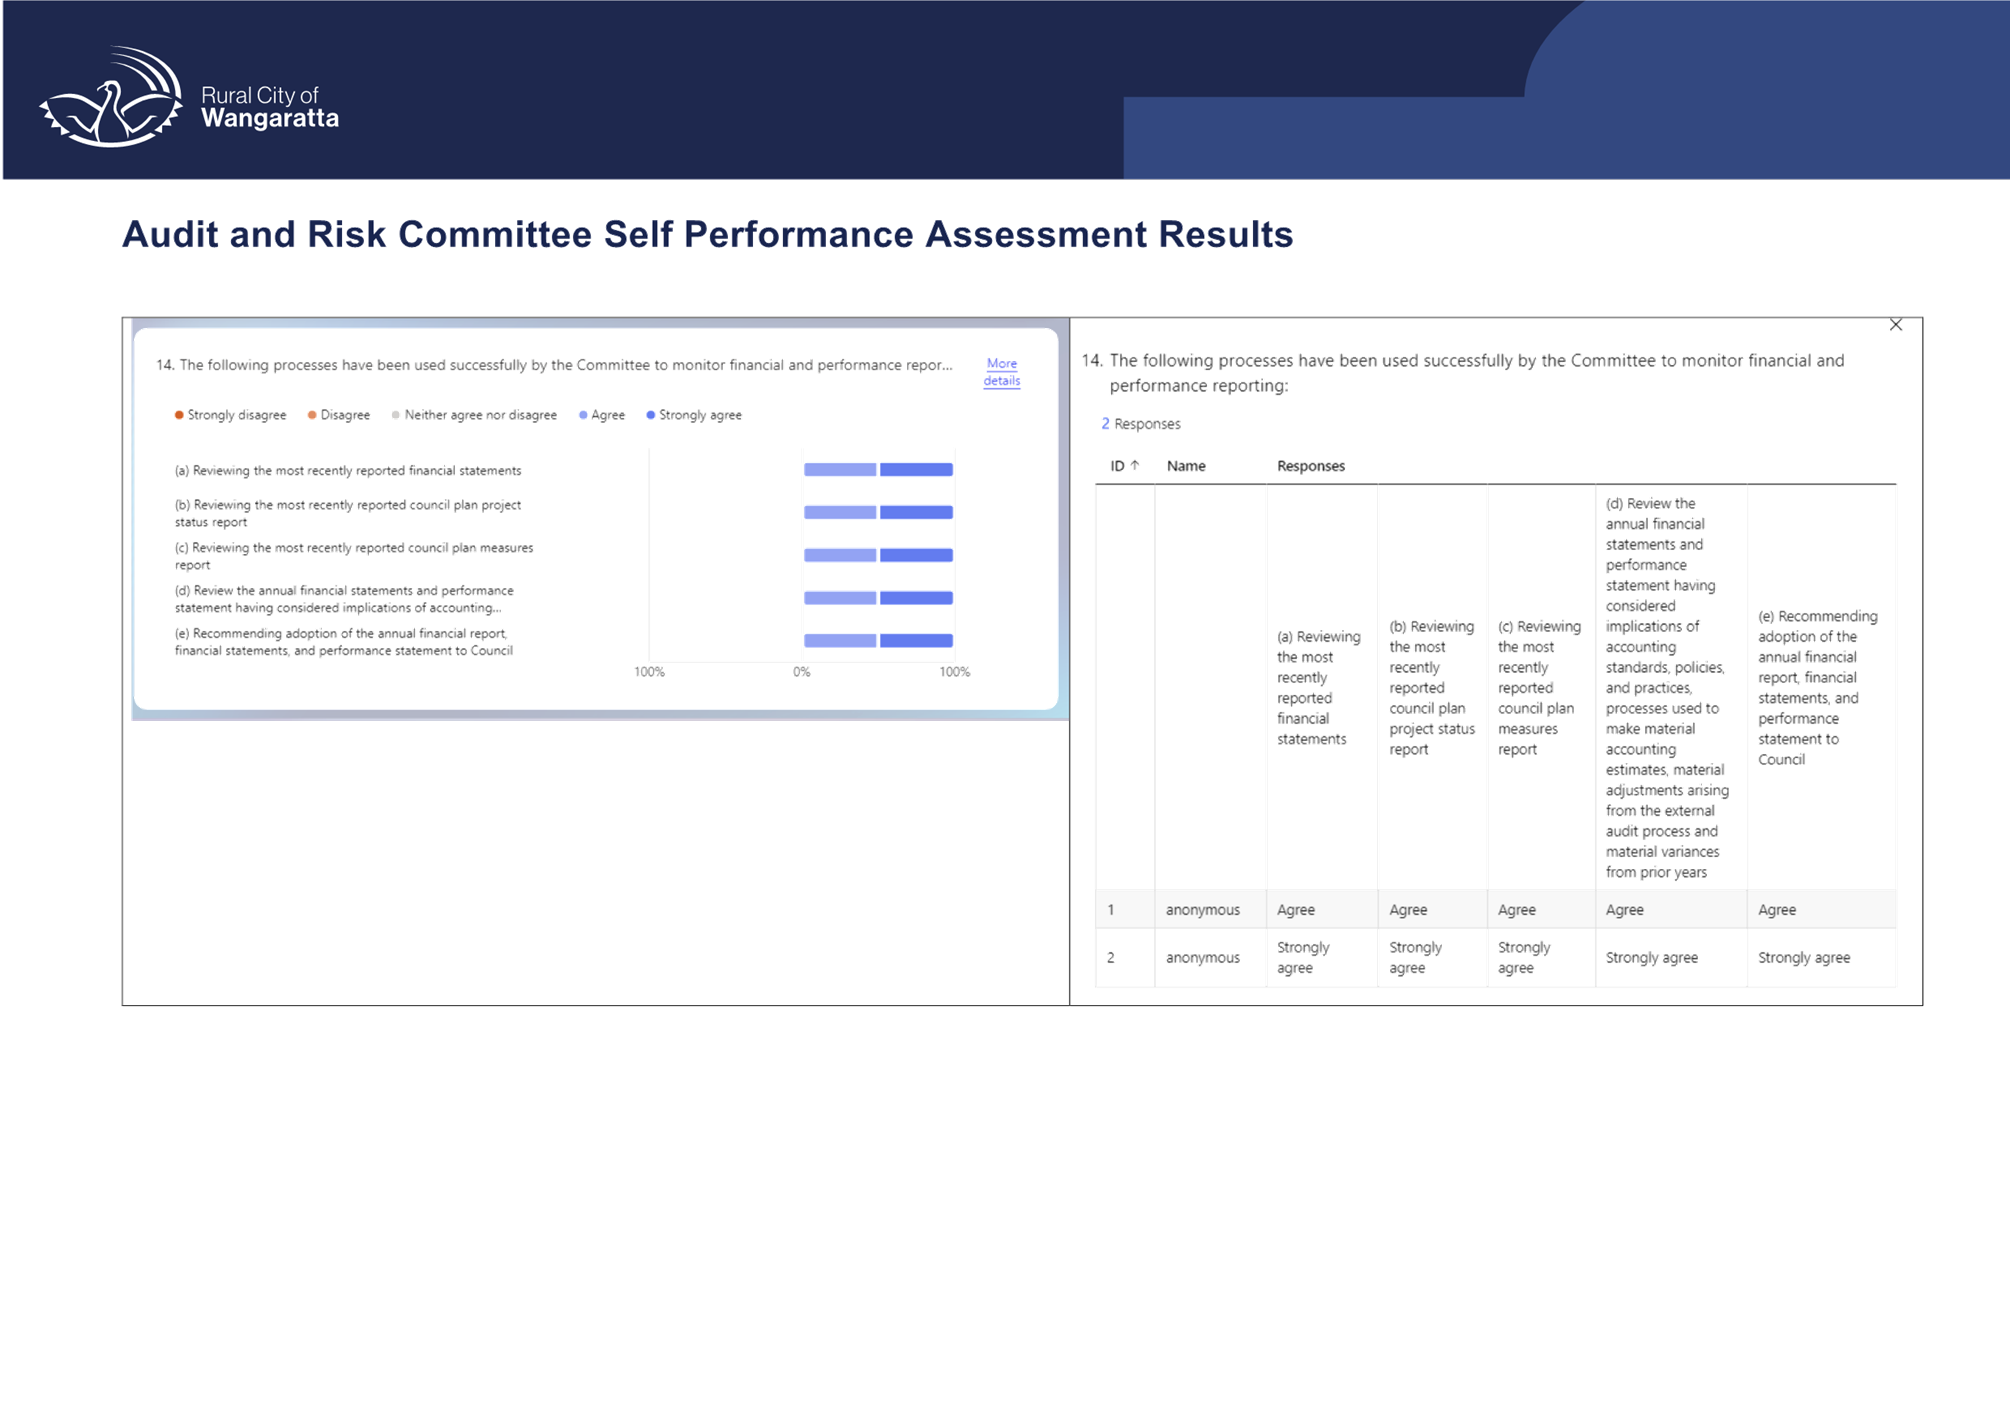Click the chart label '(e) Recommending adoption of the annual financial report'
Screen dimensions: 2010x1420
(344, 642)
